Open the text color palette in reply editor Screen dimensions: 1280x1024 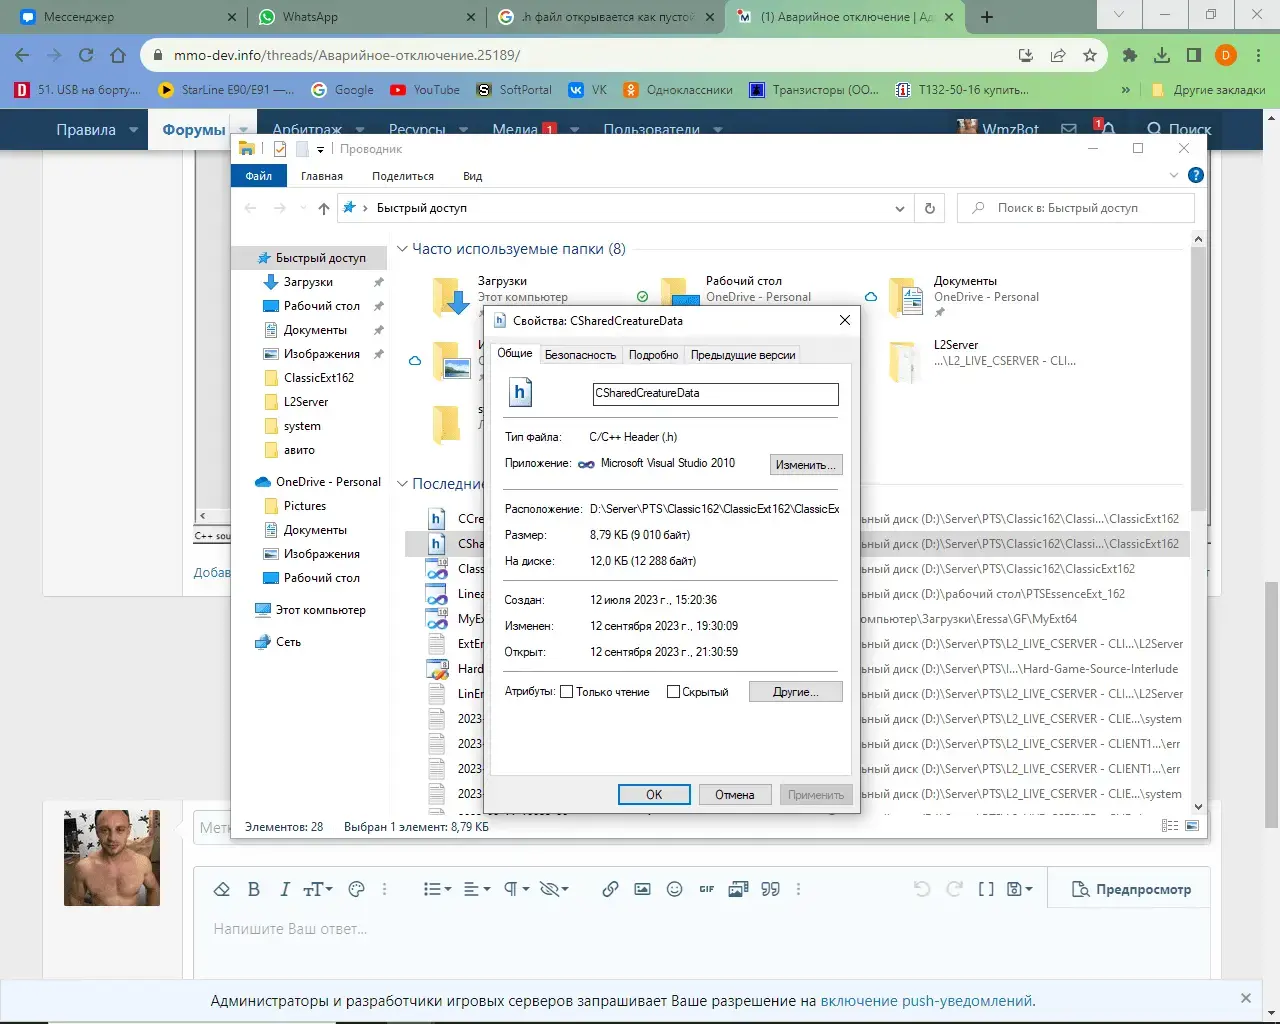(x=356, y=889)
